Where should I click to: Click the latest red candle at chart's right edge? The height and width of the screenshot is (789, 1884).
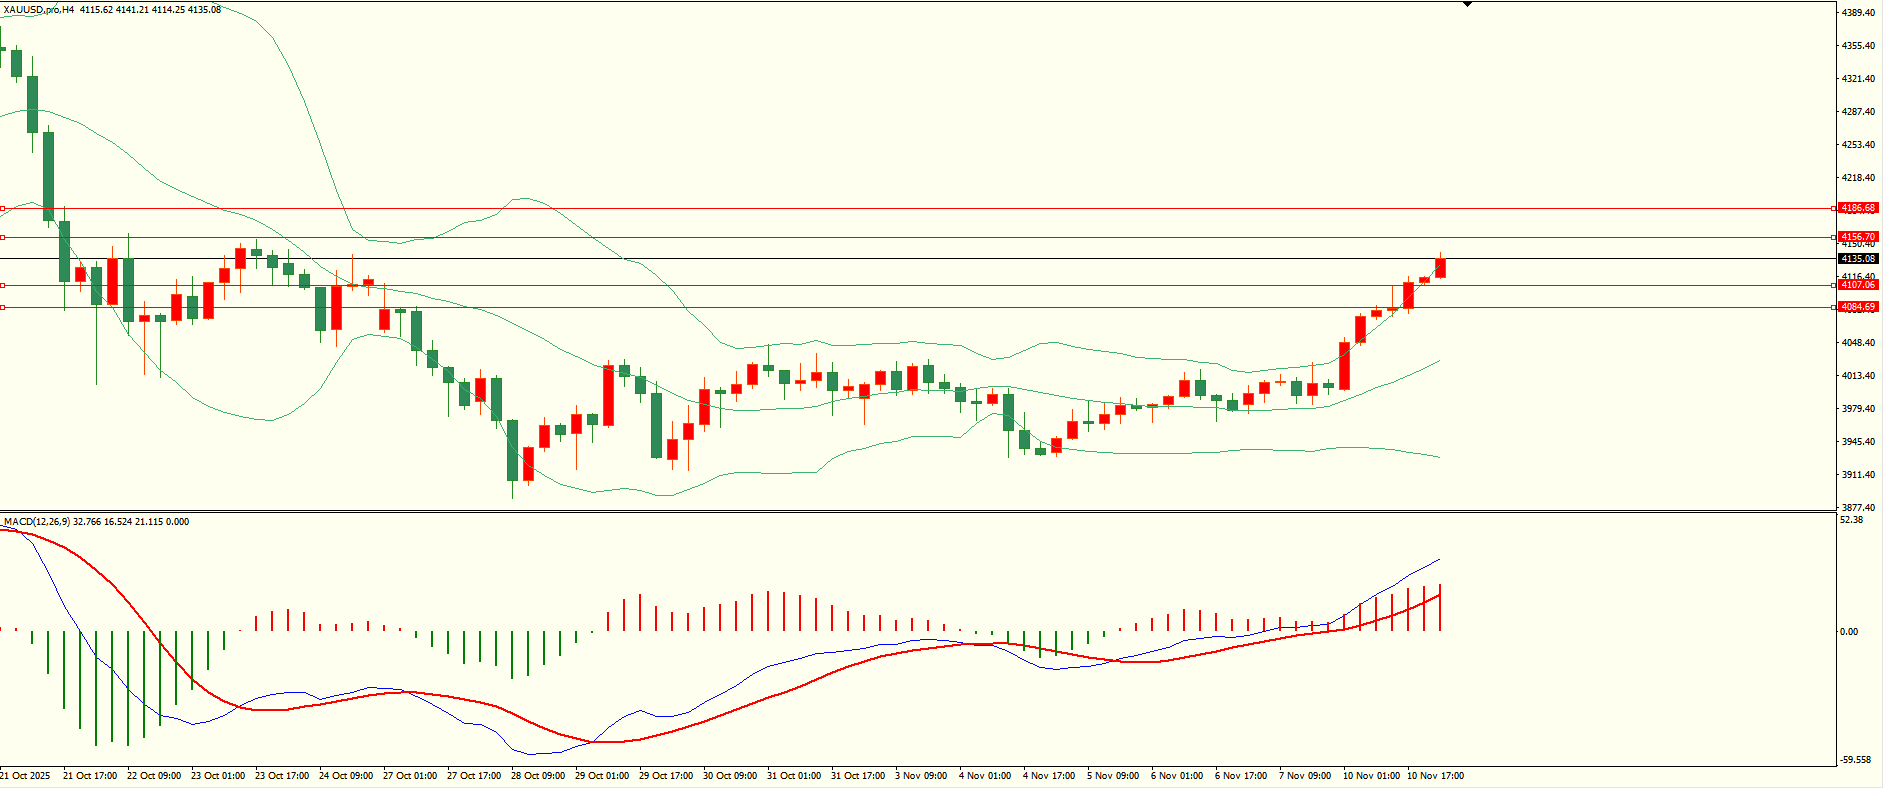pyautogui.click(x=1440, y=268)
